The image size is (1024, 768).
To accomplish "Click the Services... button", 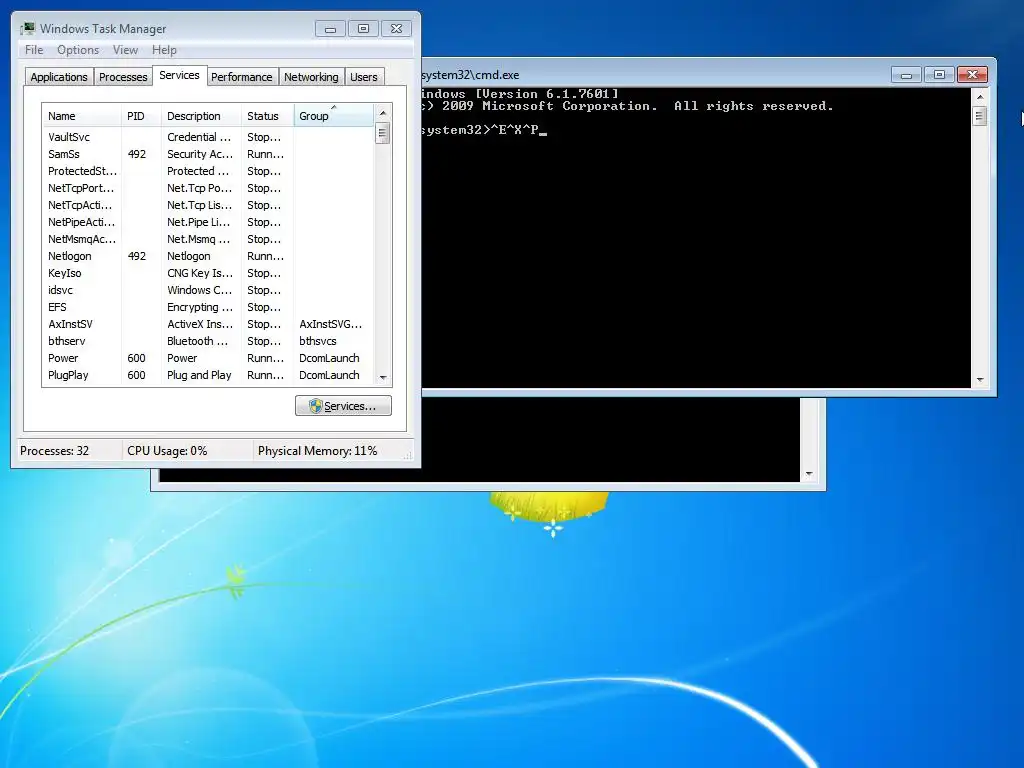I will click(344, 406).
